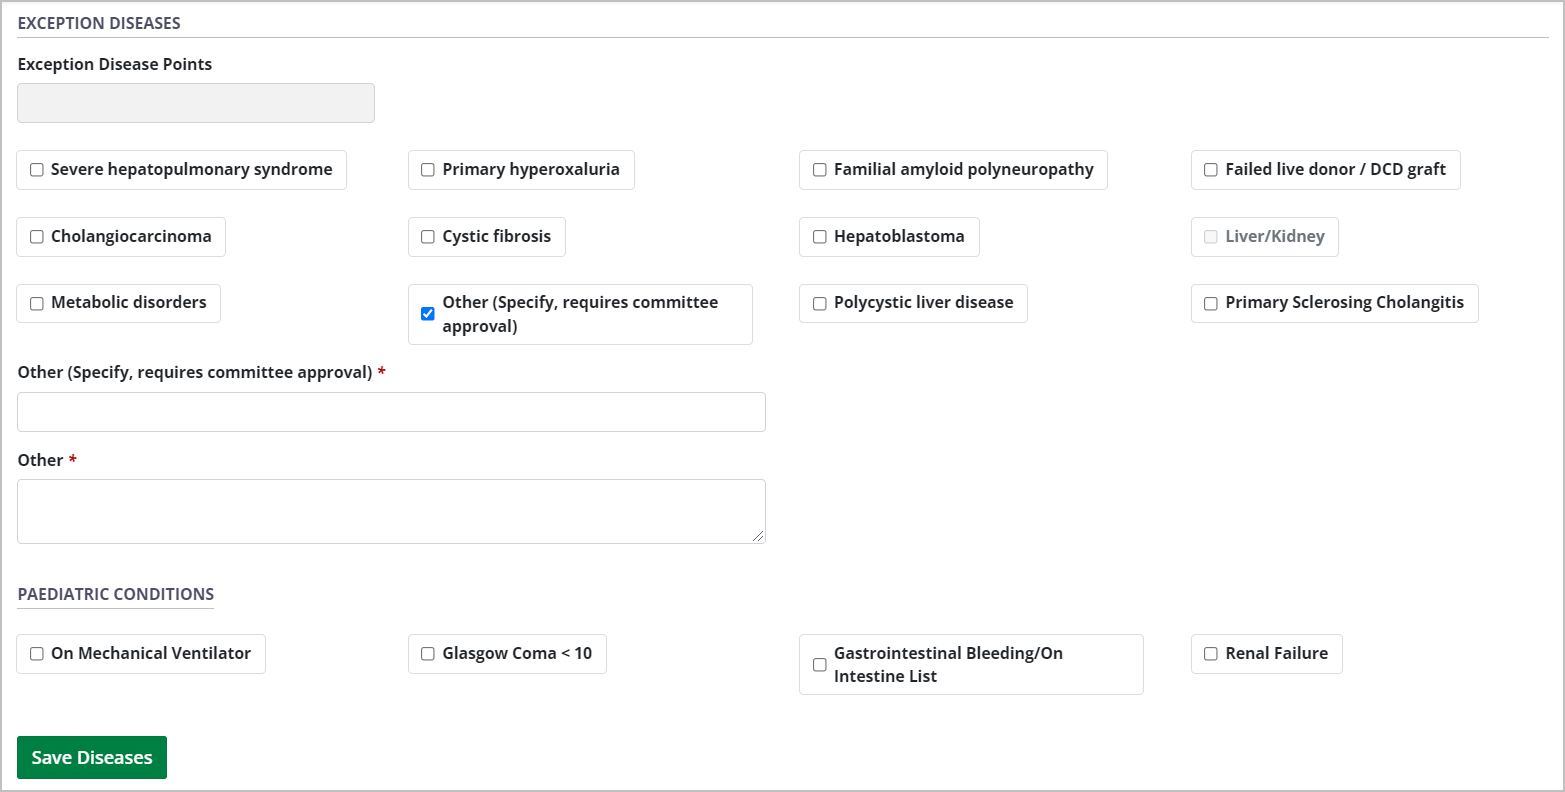
Task: Check Metabolic disorders
Action: click(36, 302)
